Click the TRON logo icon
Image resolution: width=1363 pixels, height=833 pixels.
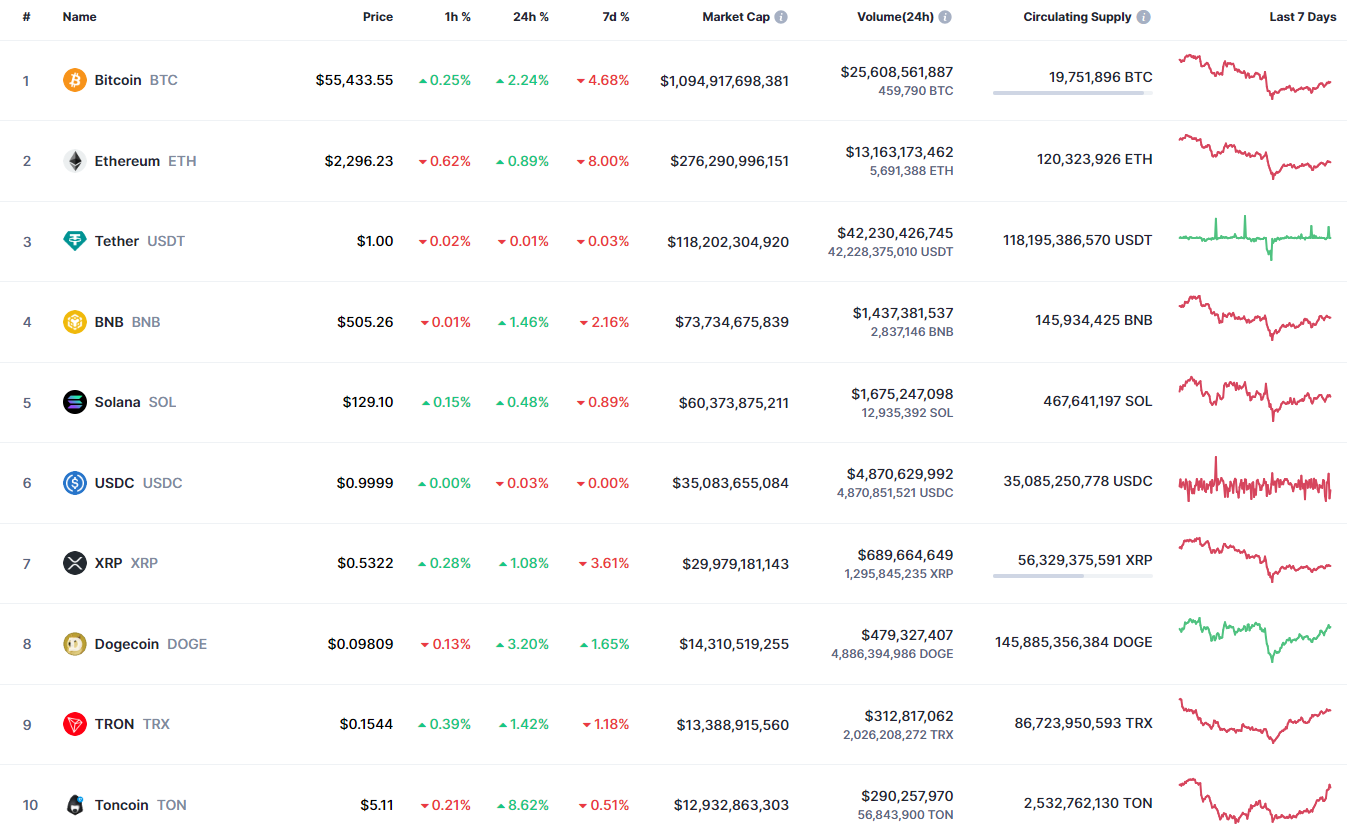tap(75, 724)
